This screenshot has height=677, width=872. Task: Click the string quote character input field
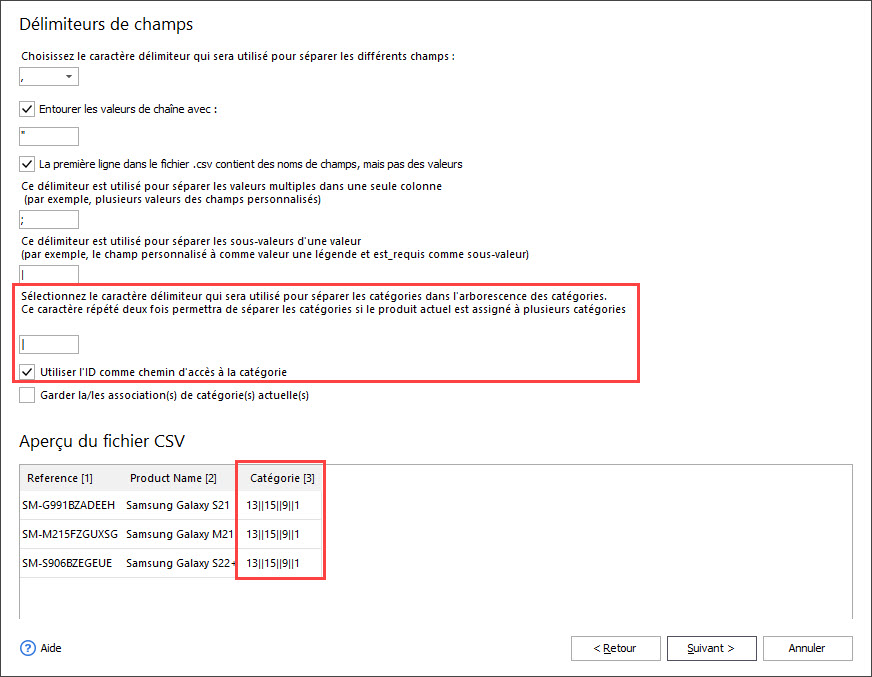(49, 136)
